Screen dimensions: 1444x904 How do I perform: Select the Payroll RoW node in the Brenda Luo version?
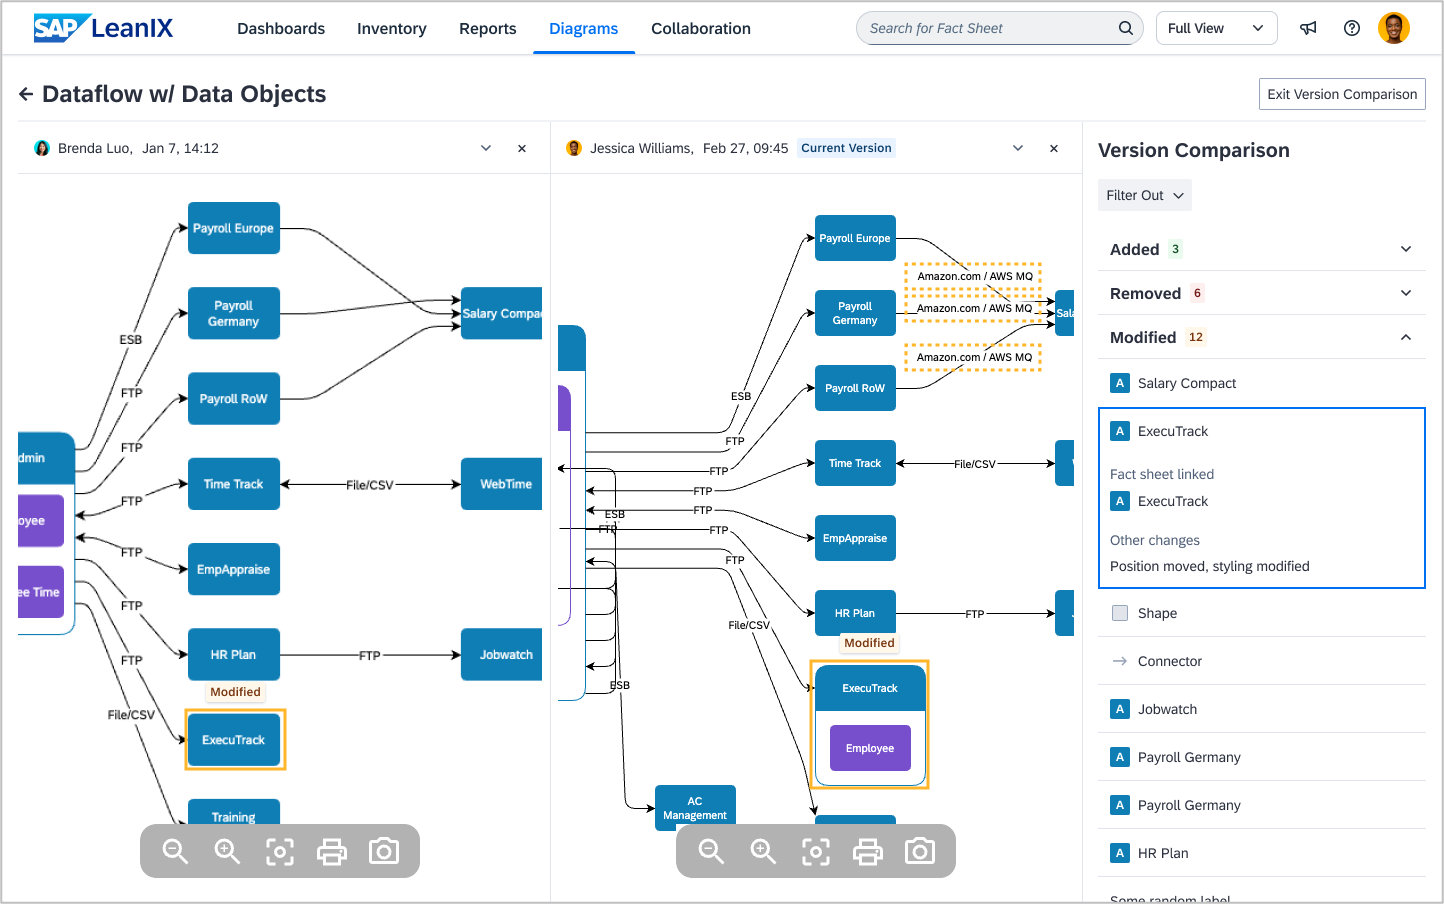tap(234, 399)
